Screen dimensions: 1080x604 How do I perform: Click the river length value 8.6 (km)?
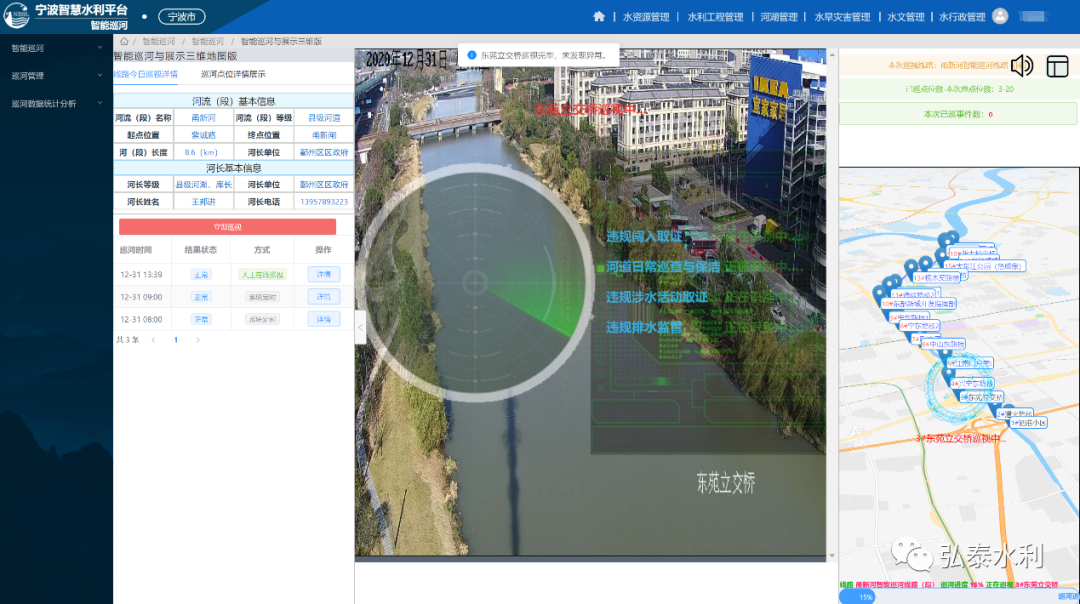pos(201,152)
